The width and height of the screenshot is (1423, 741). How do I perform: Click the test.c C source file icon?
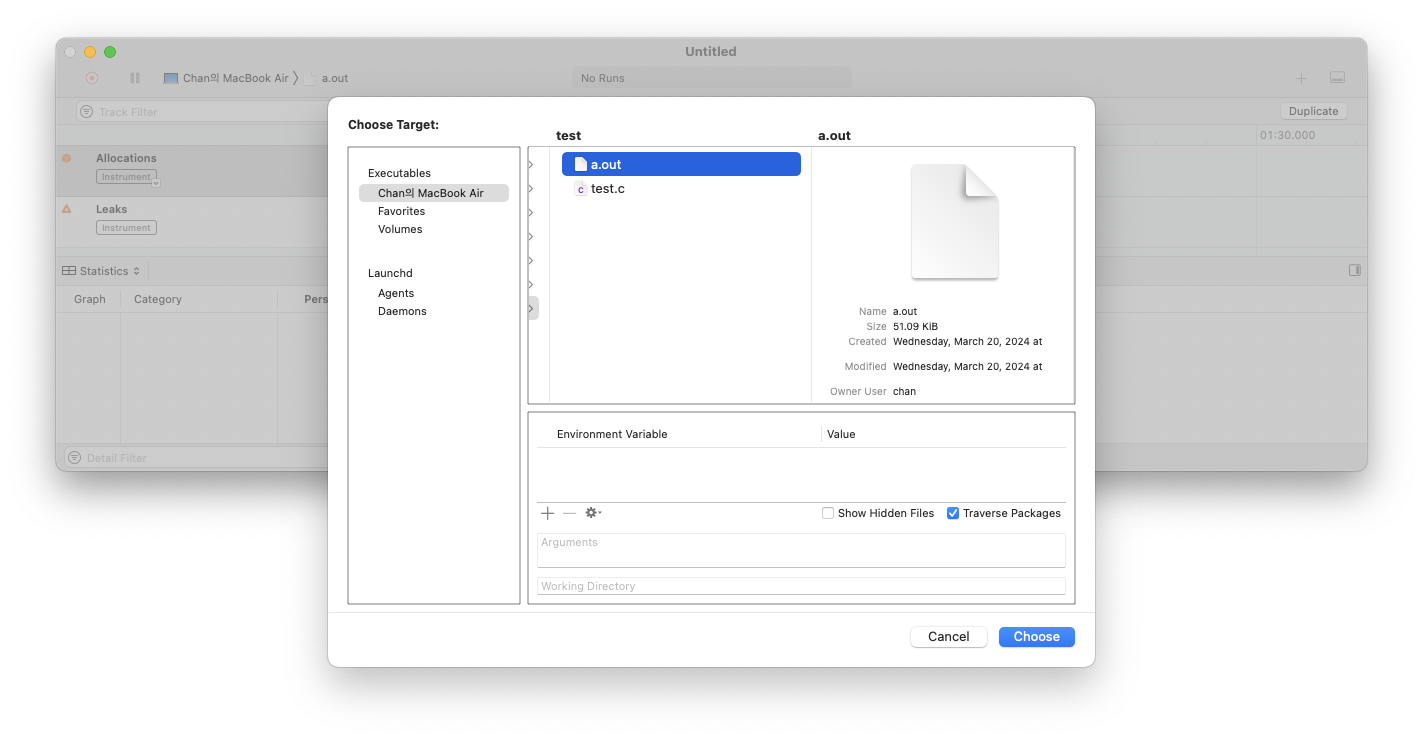click(x=580, y=188)
